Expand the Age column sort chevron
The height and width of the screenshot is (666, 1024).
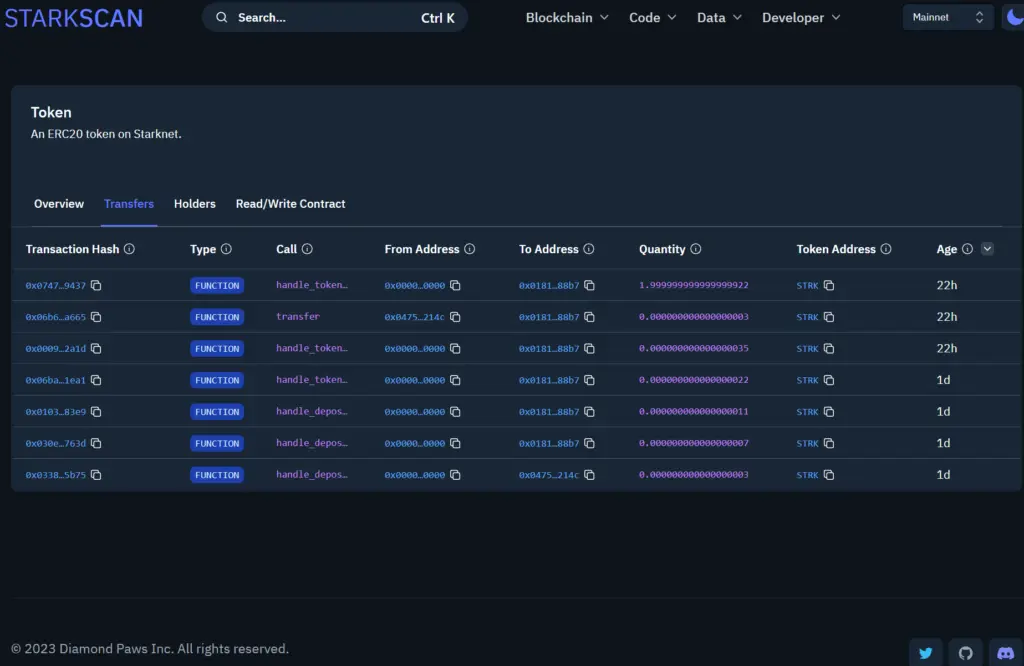tap(988, 249)
